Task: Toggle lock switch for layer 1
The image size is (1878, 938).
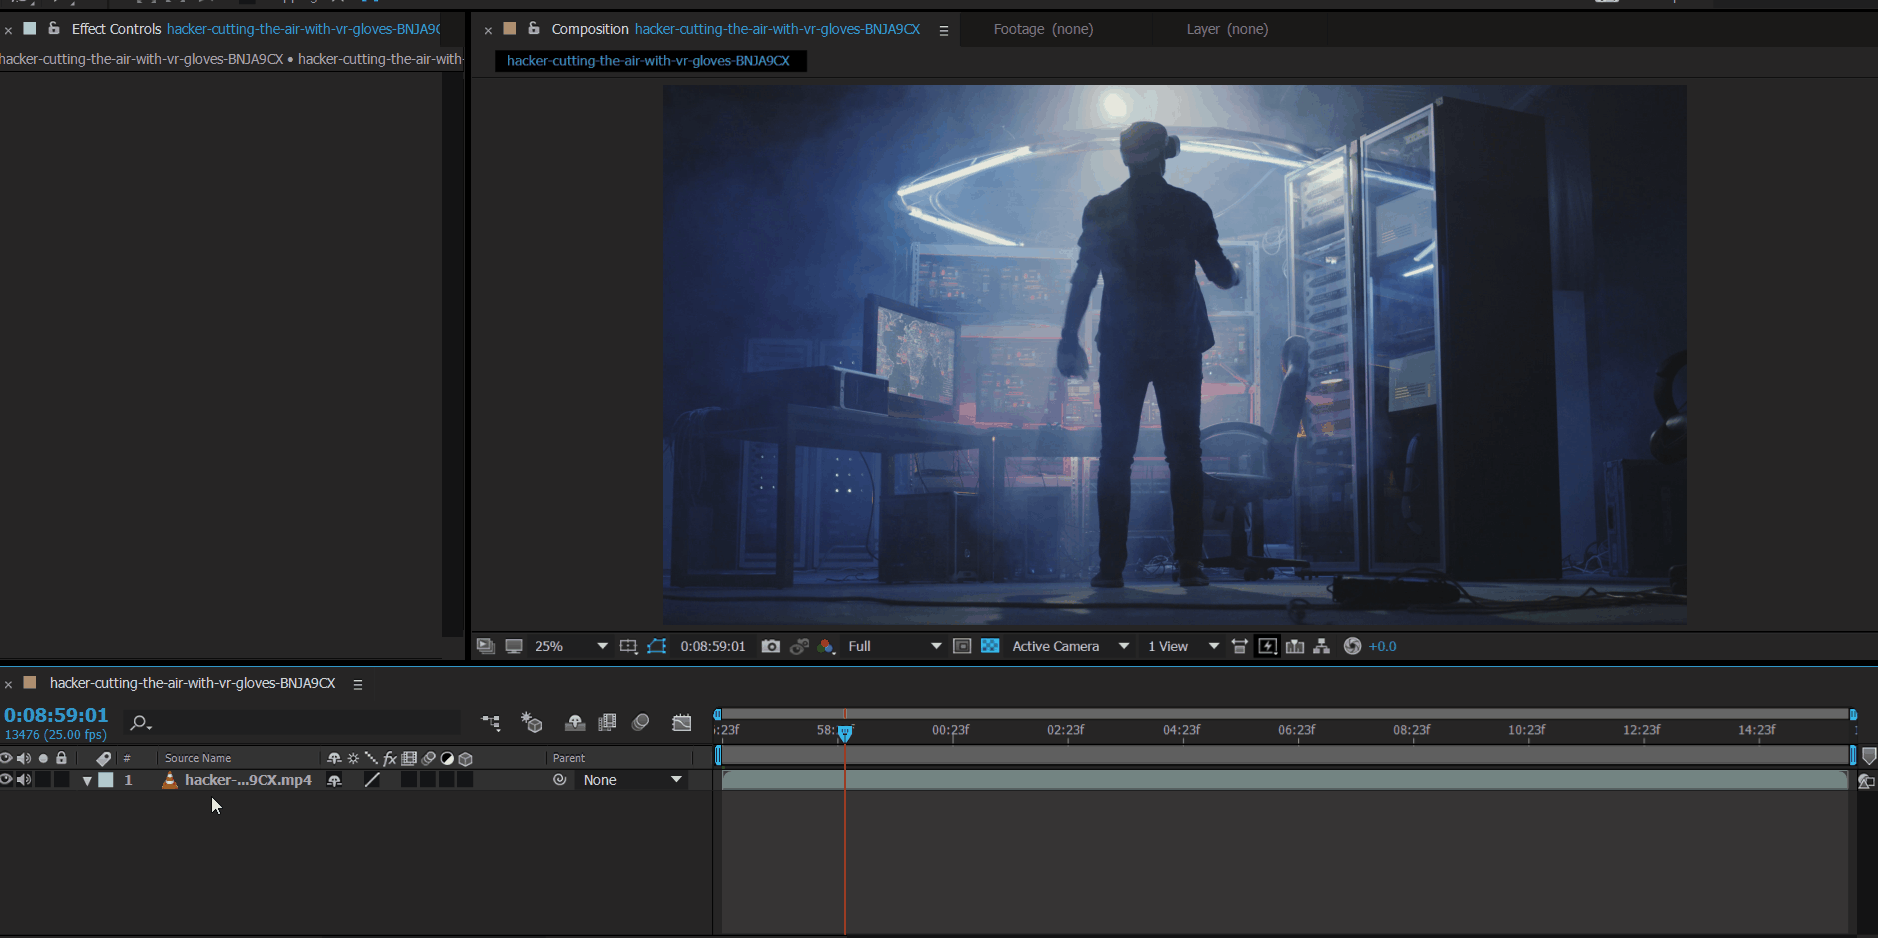Action: [61, 780]
